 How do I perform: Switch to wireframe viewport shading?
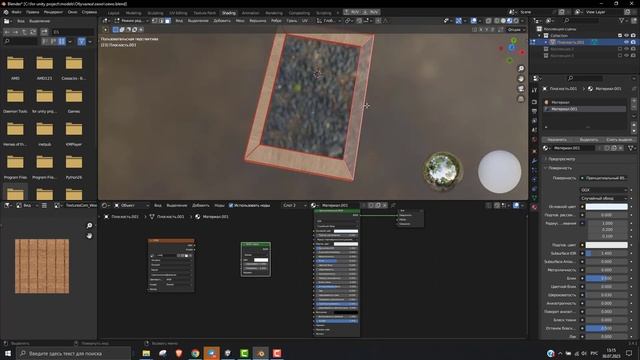pos(497,20)
